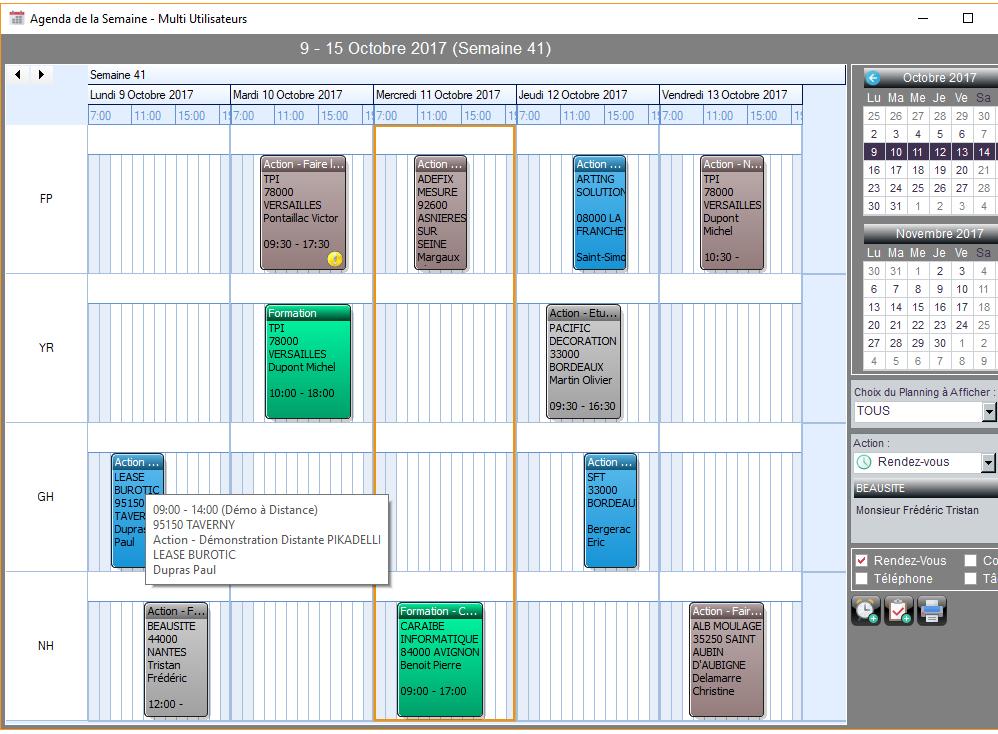This screenshot has width=998, height=734.
Task: Open FP's ARTING SOLUTION appointment on Thursday
Action: coord(600,213)
